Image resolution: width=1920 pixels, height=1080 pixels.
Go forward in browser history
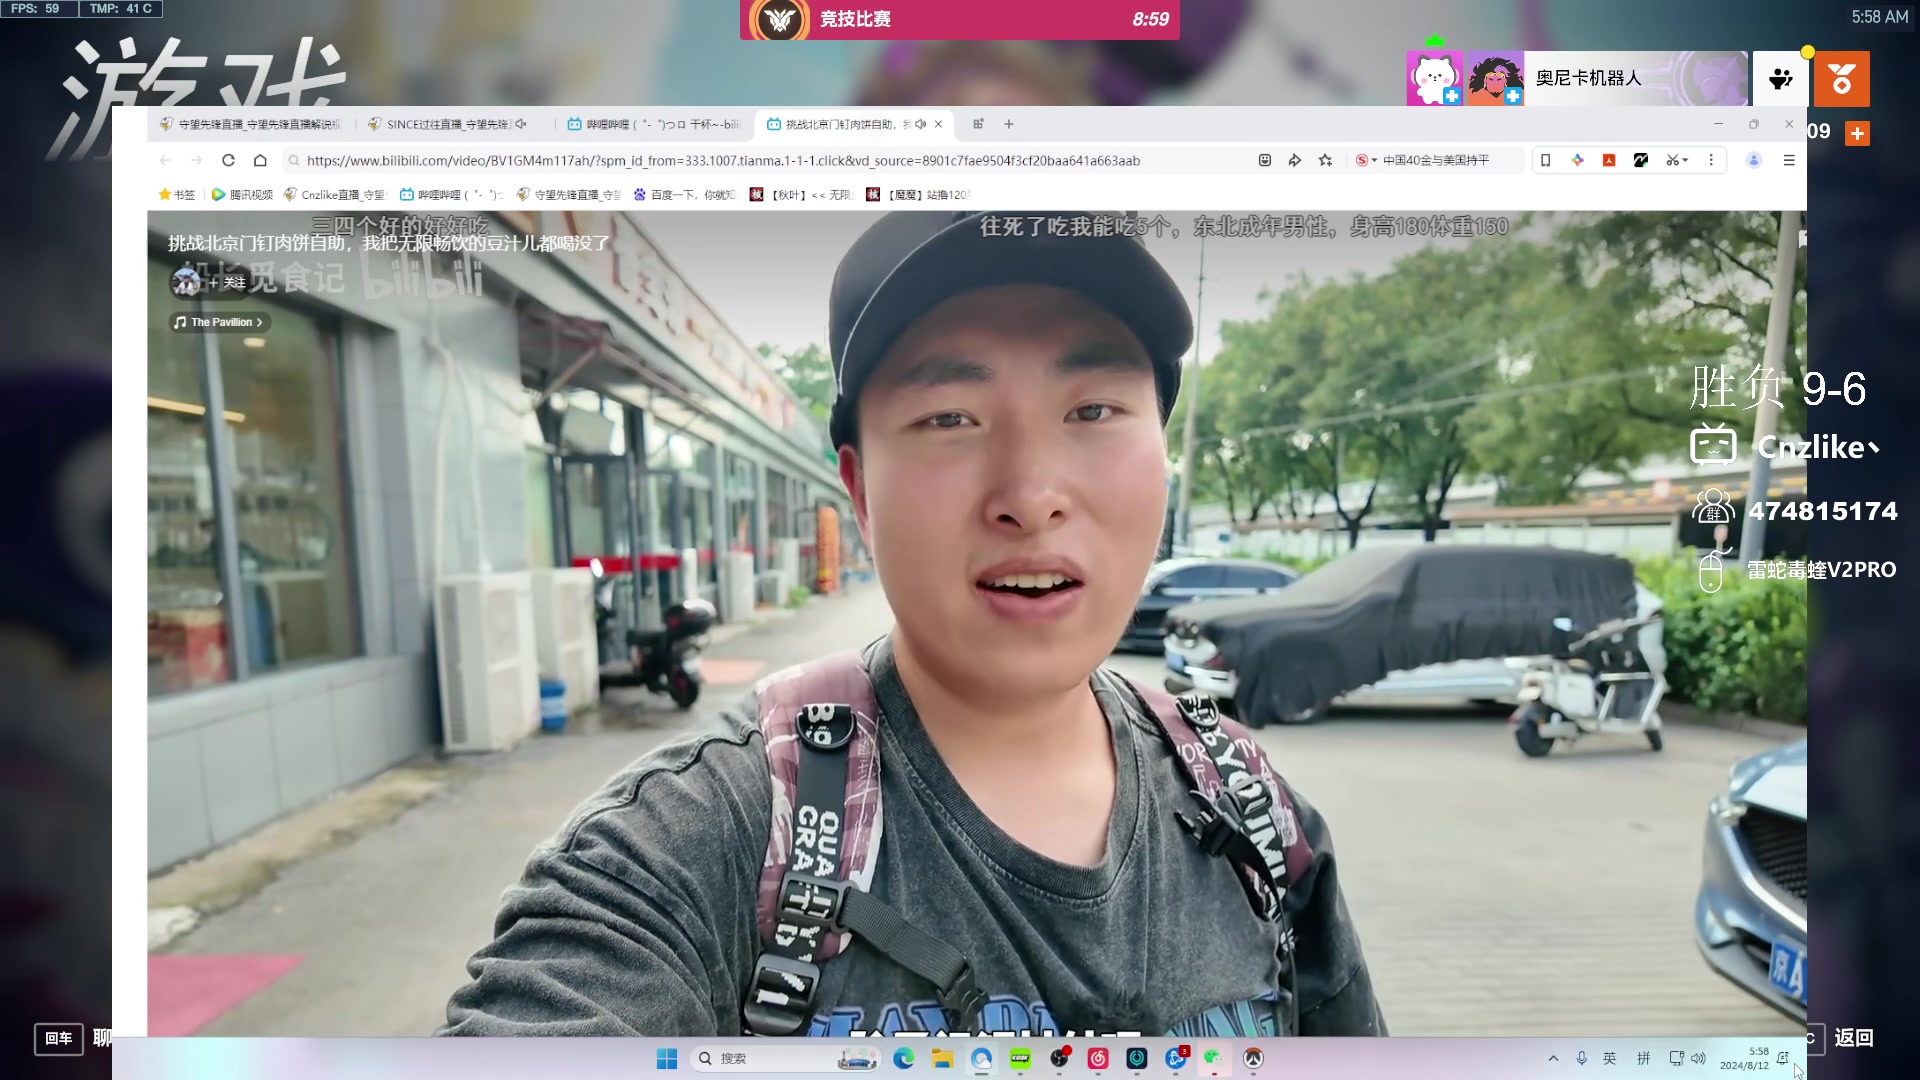pyautogui.click(x=196, y=160)
